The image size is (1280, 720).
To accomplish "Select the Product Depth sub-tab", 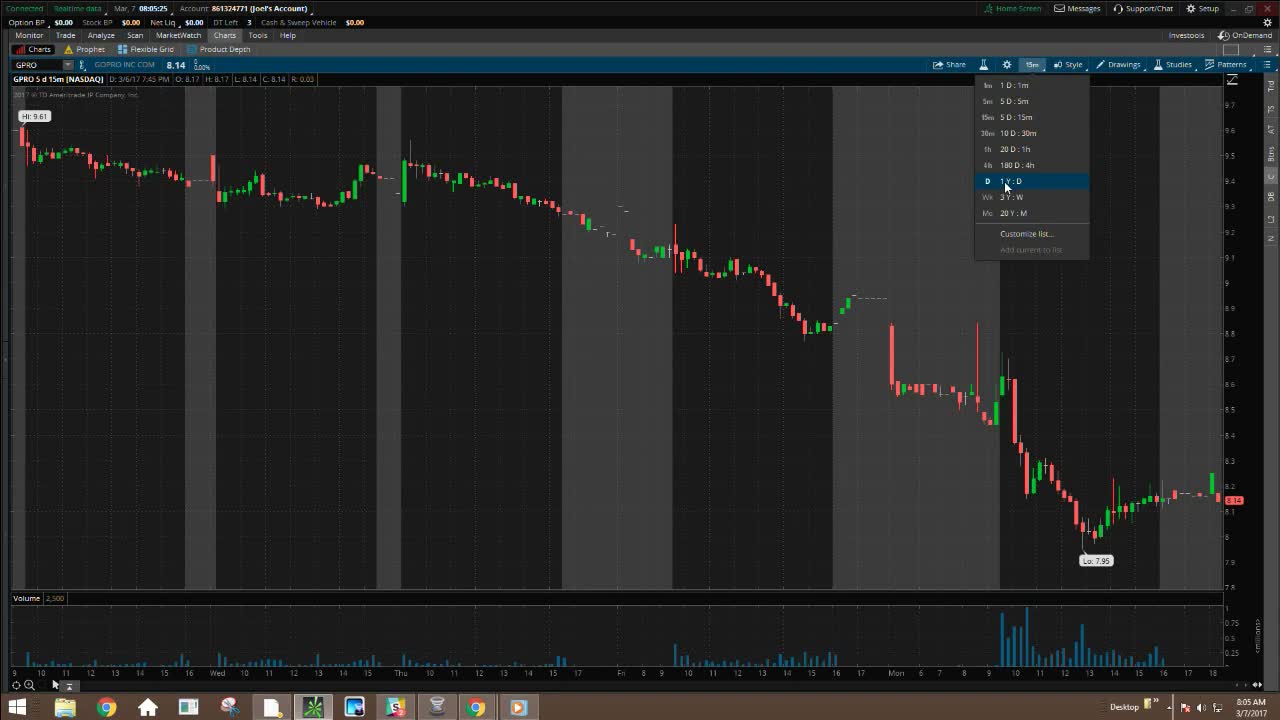I will click(219, 49).
